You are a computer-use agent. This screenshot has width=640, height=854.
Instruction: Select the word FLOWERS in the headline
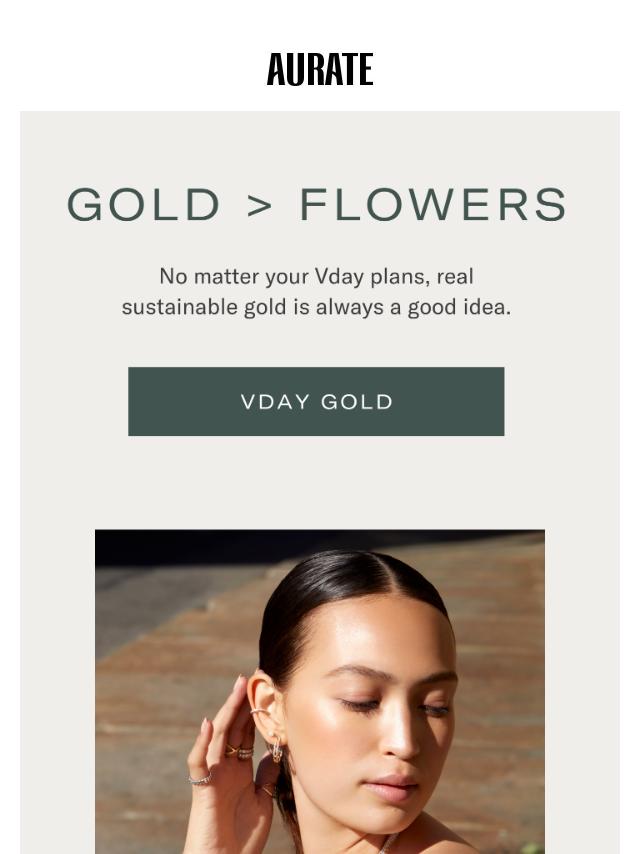[x=434, y=205]
